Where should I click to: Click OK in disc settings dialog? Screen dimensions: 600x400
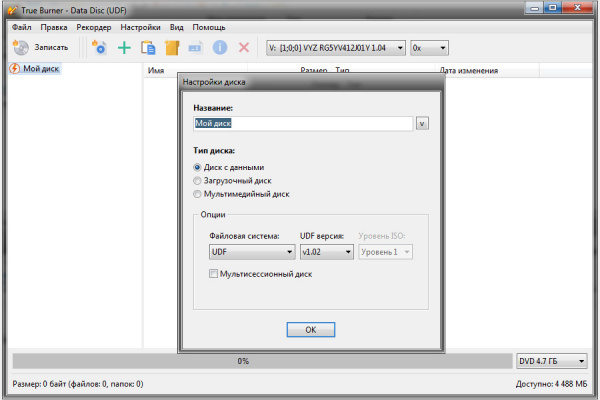click(311, 330)
